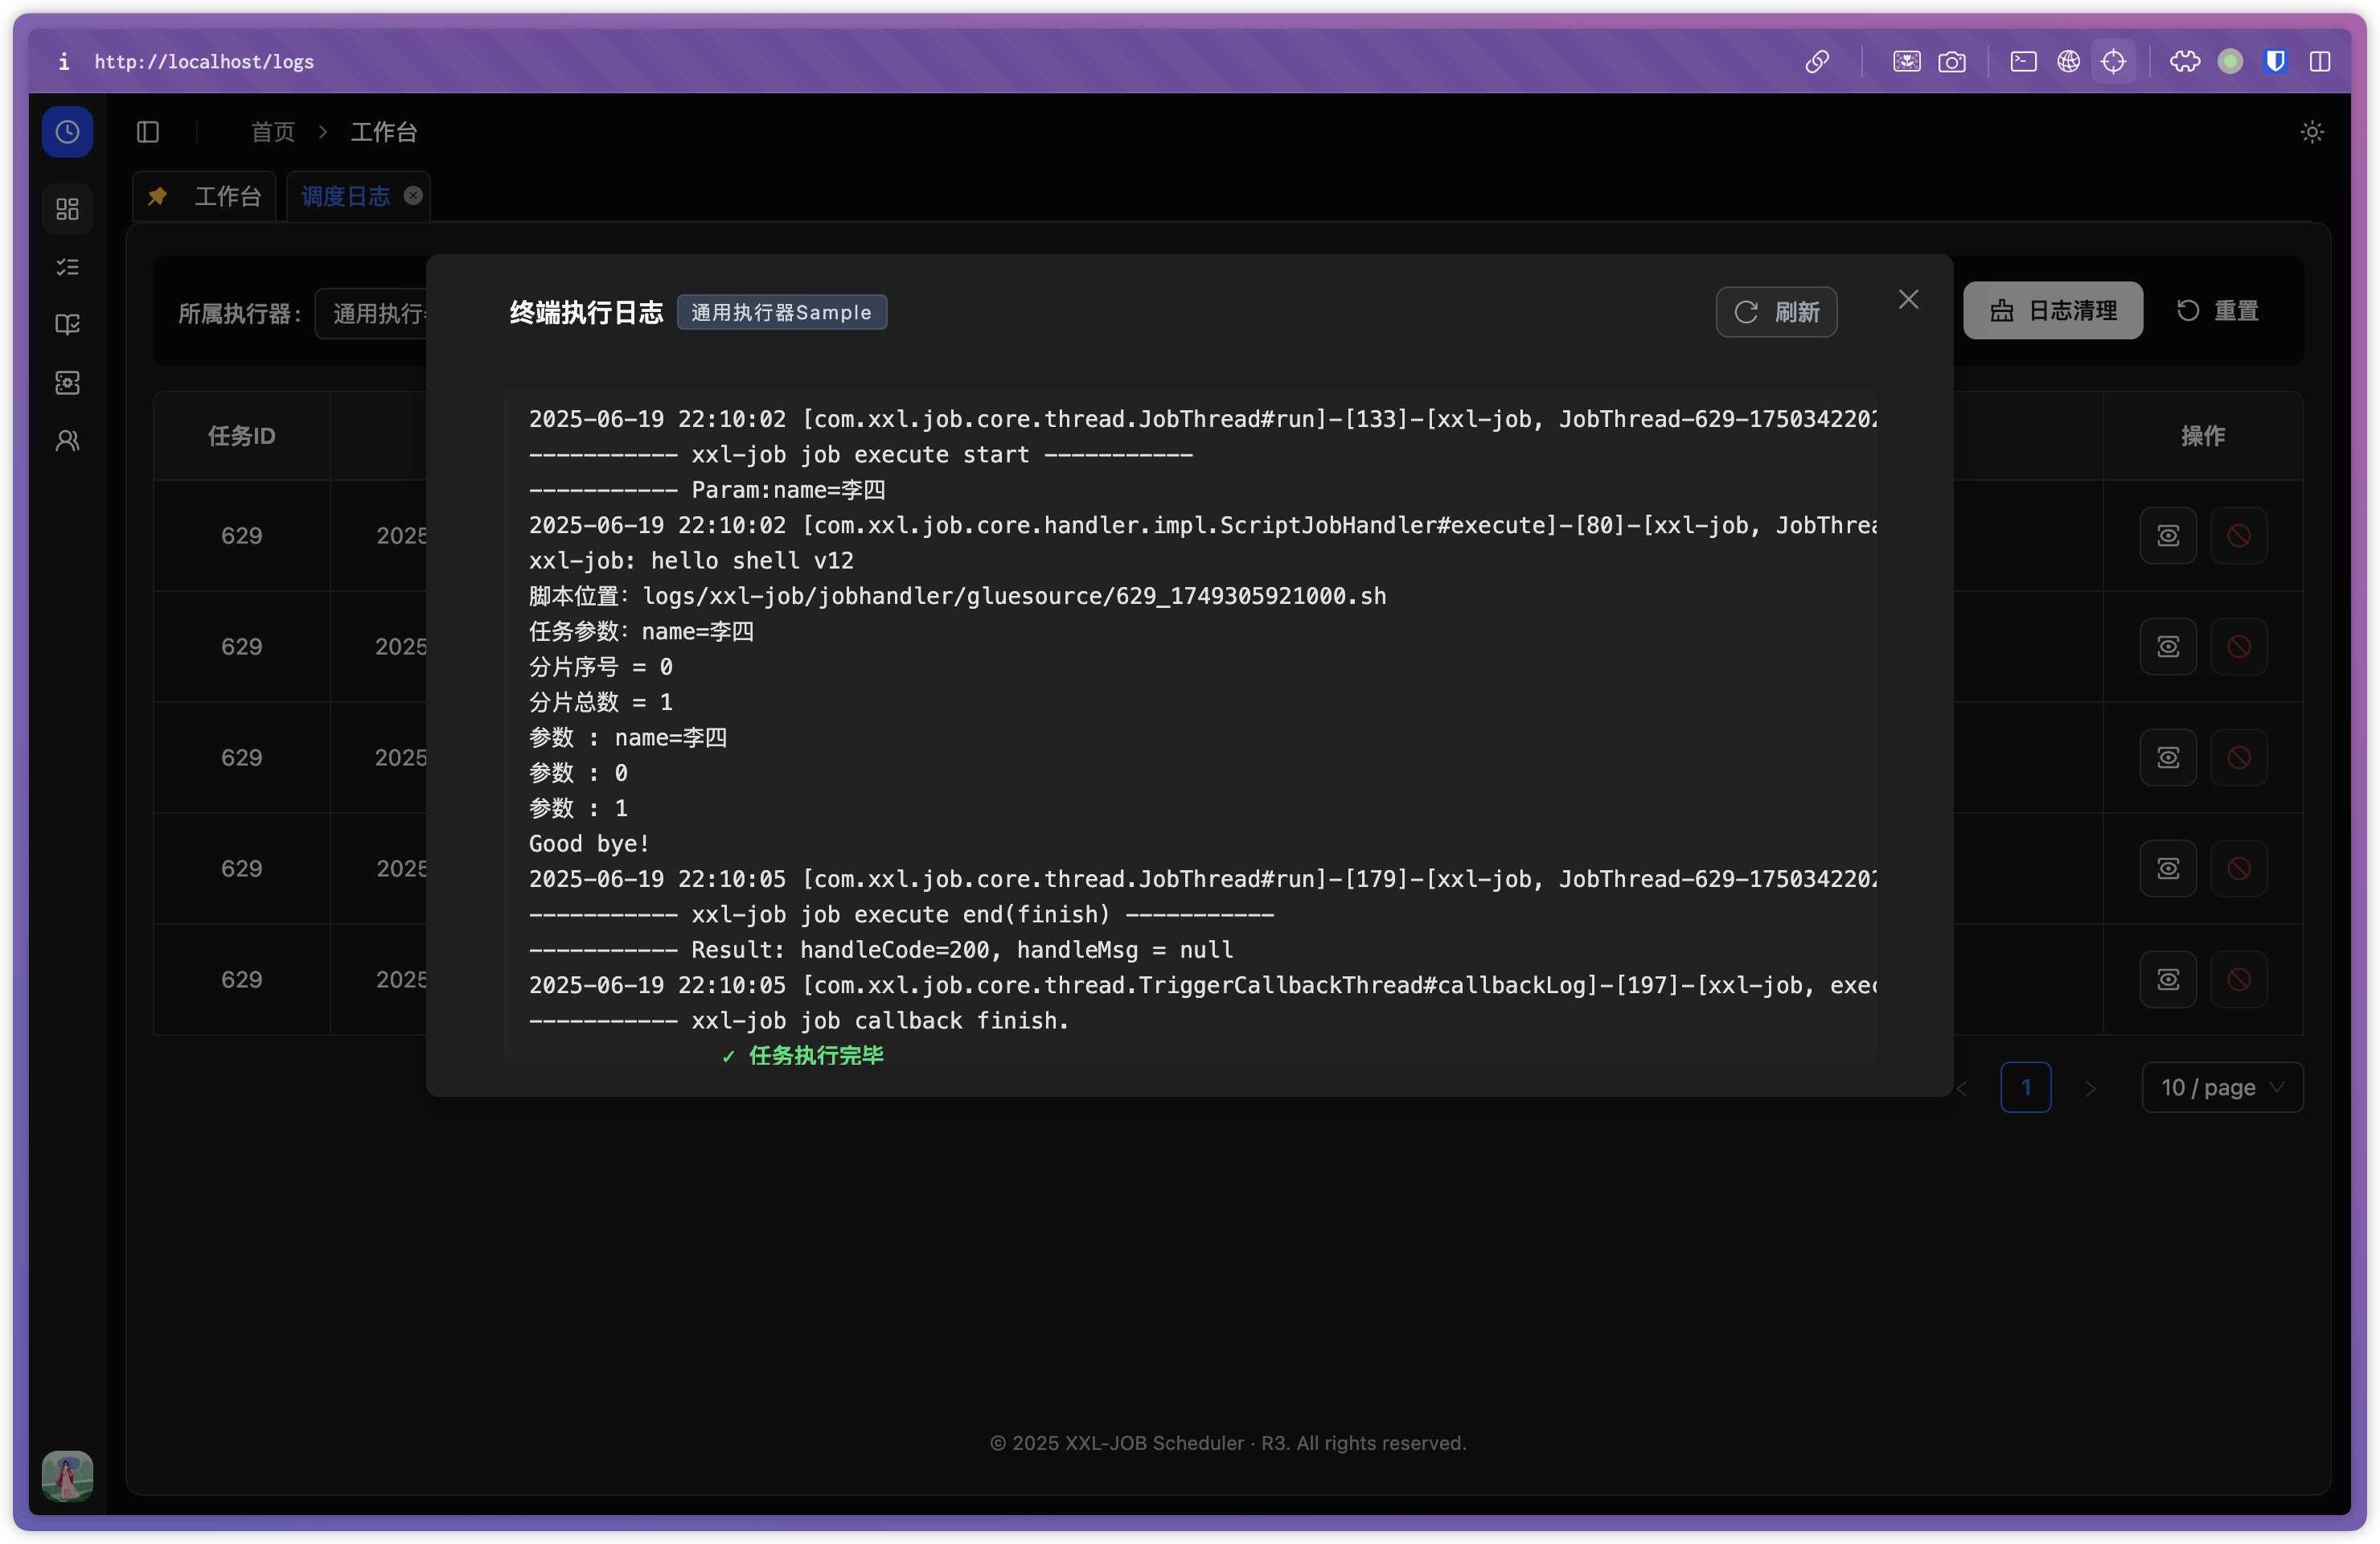Image resolution: width=2380 pixels, height=1544 pixels.
Task: Switch to the 调度日志 tab
Action: (345, 195)
